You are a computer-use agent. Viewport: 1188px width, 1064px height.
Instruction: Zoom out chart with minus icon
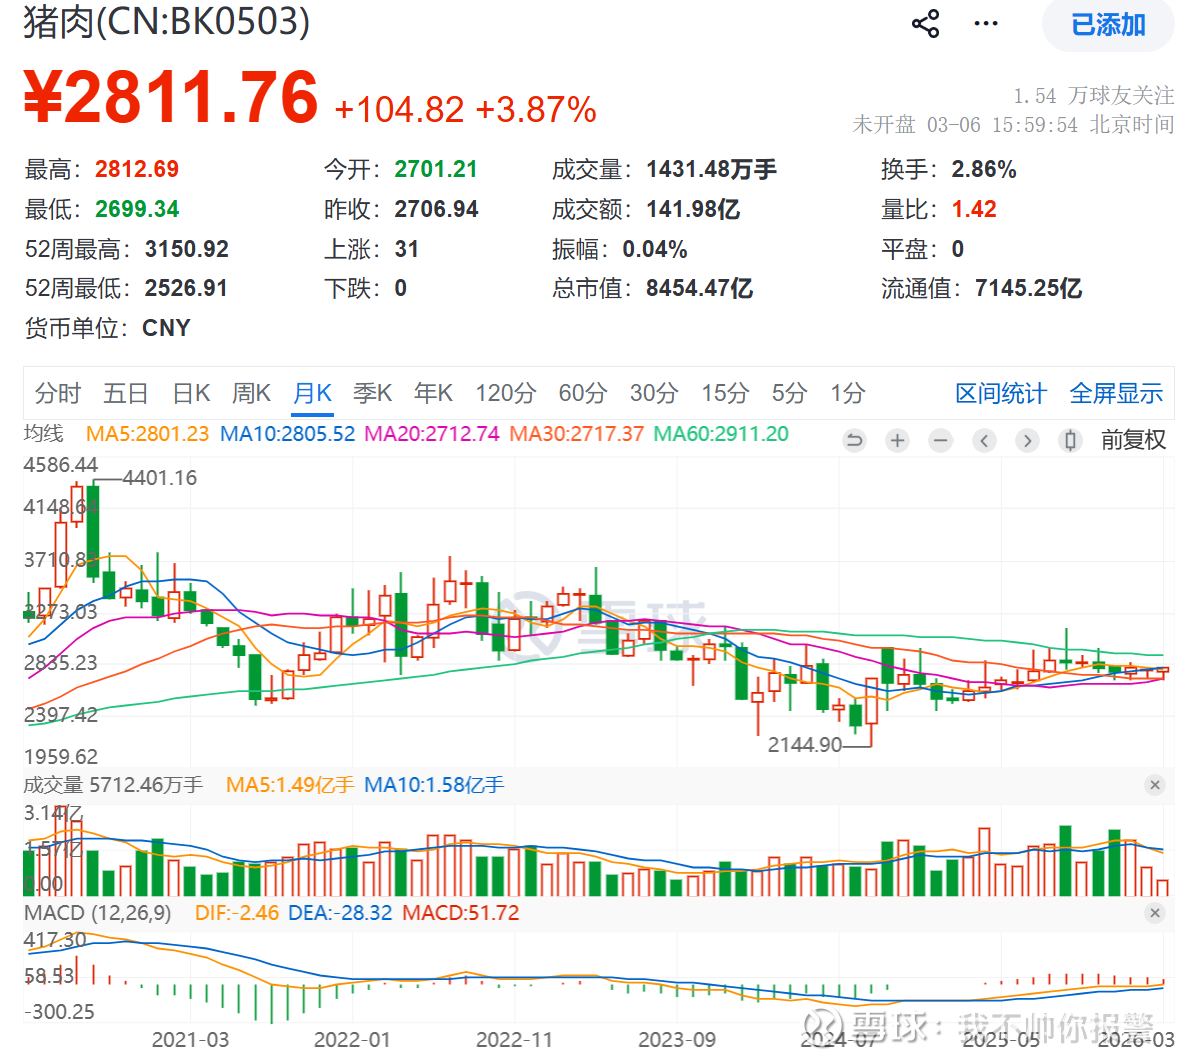(x=941, y=440)
